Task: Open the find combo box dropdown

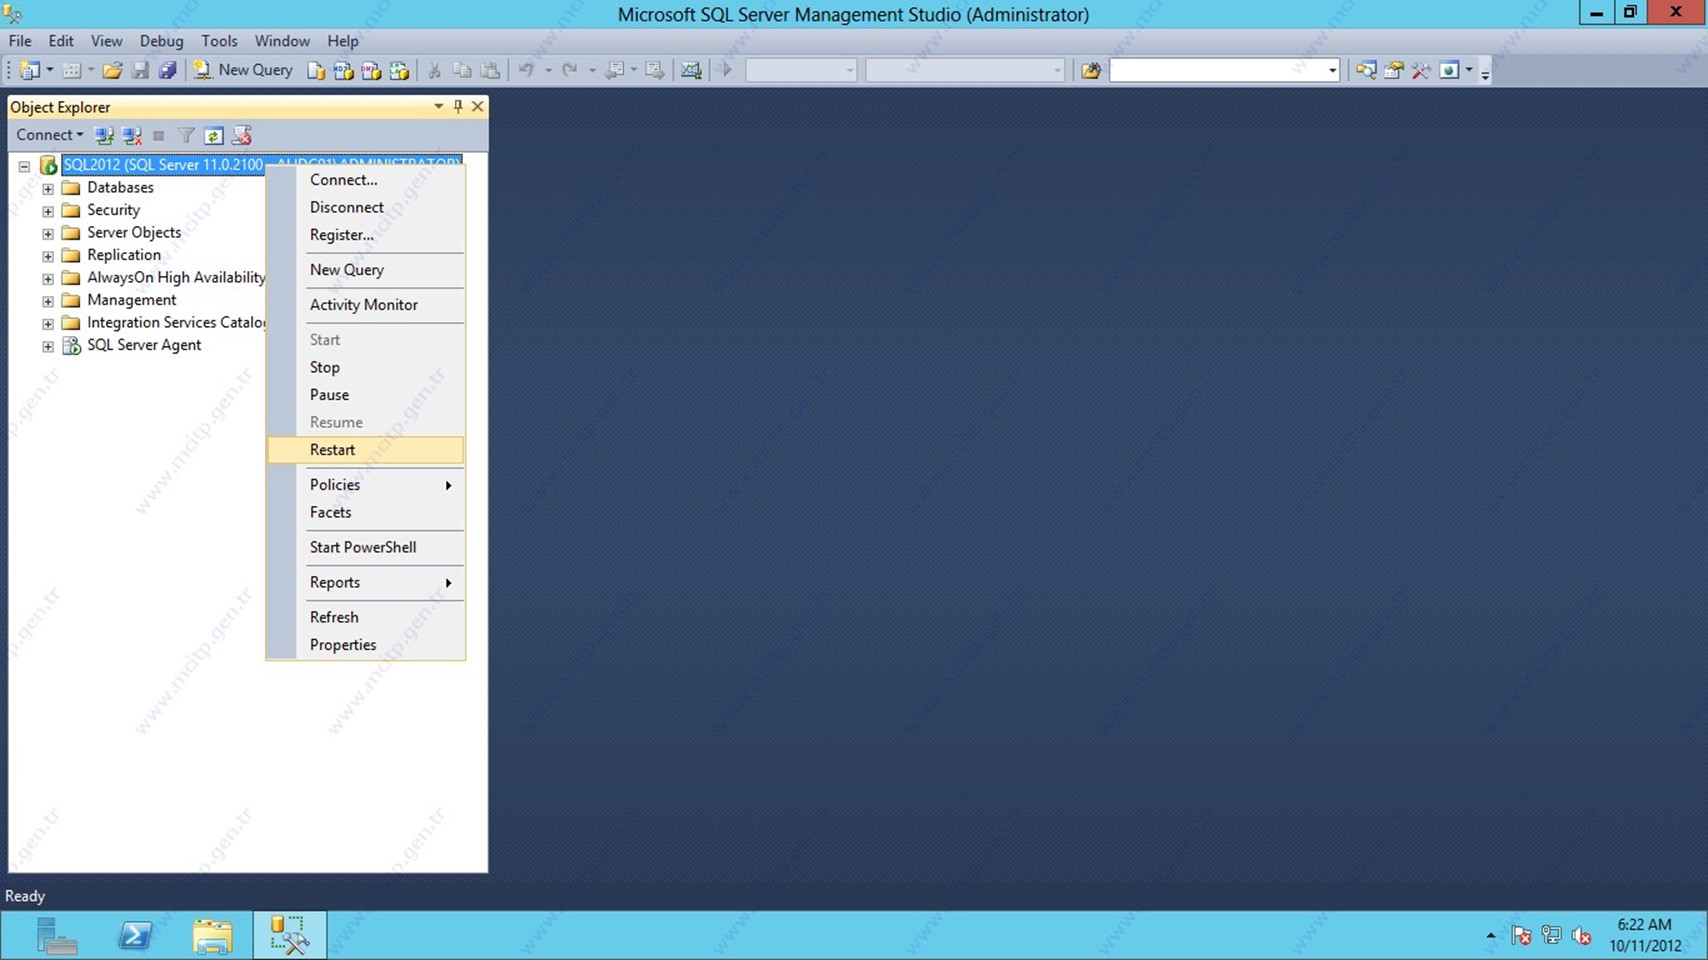Action: (x=1331, y=70)
